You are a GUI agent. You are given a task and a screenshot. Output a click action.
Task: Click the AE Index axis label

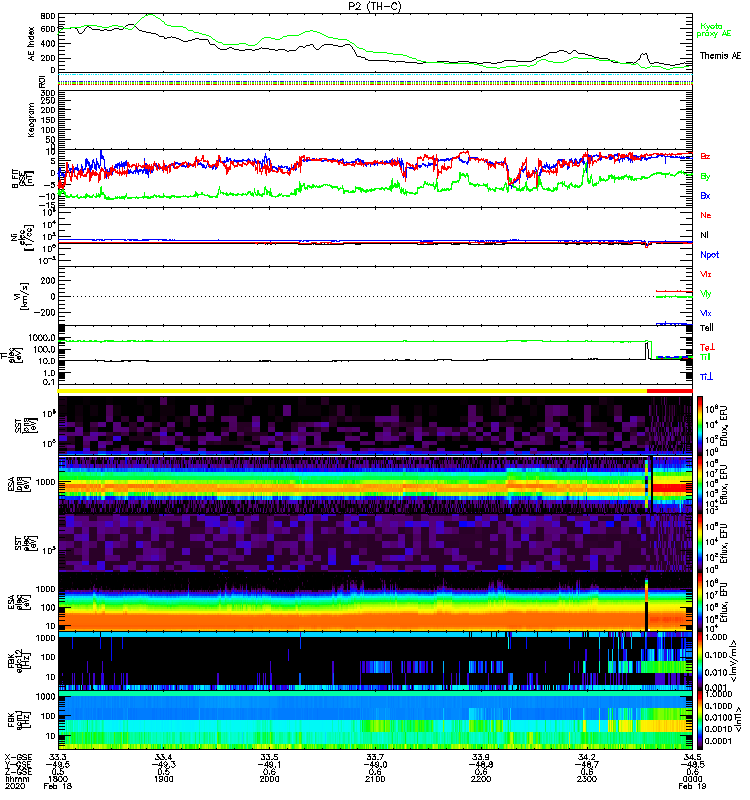pos(32,43)
